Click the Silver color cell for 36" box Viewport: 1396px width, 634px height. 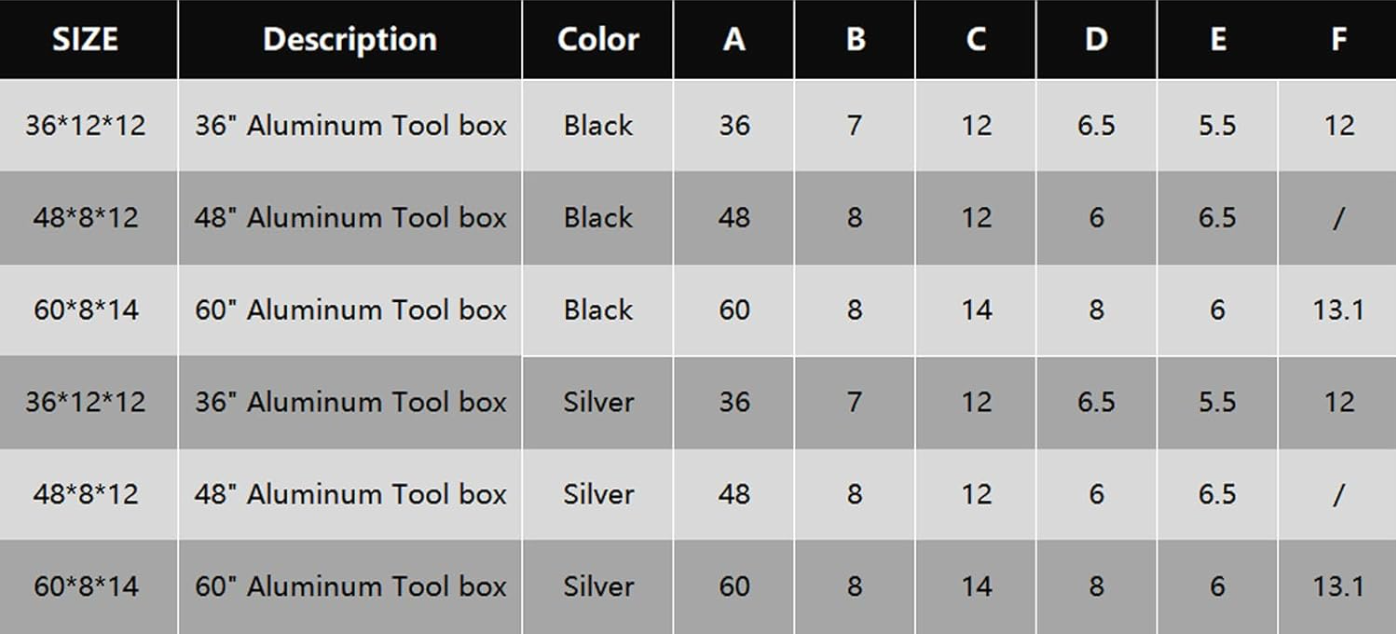pos(598,402)
